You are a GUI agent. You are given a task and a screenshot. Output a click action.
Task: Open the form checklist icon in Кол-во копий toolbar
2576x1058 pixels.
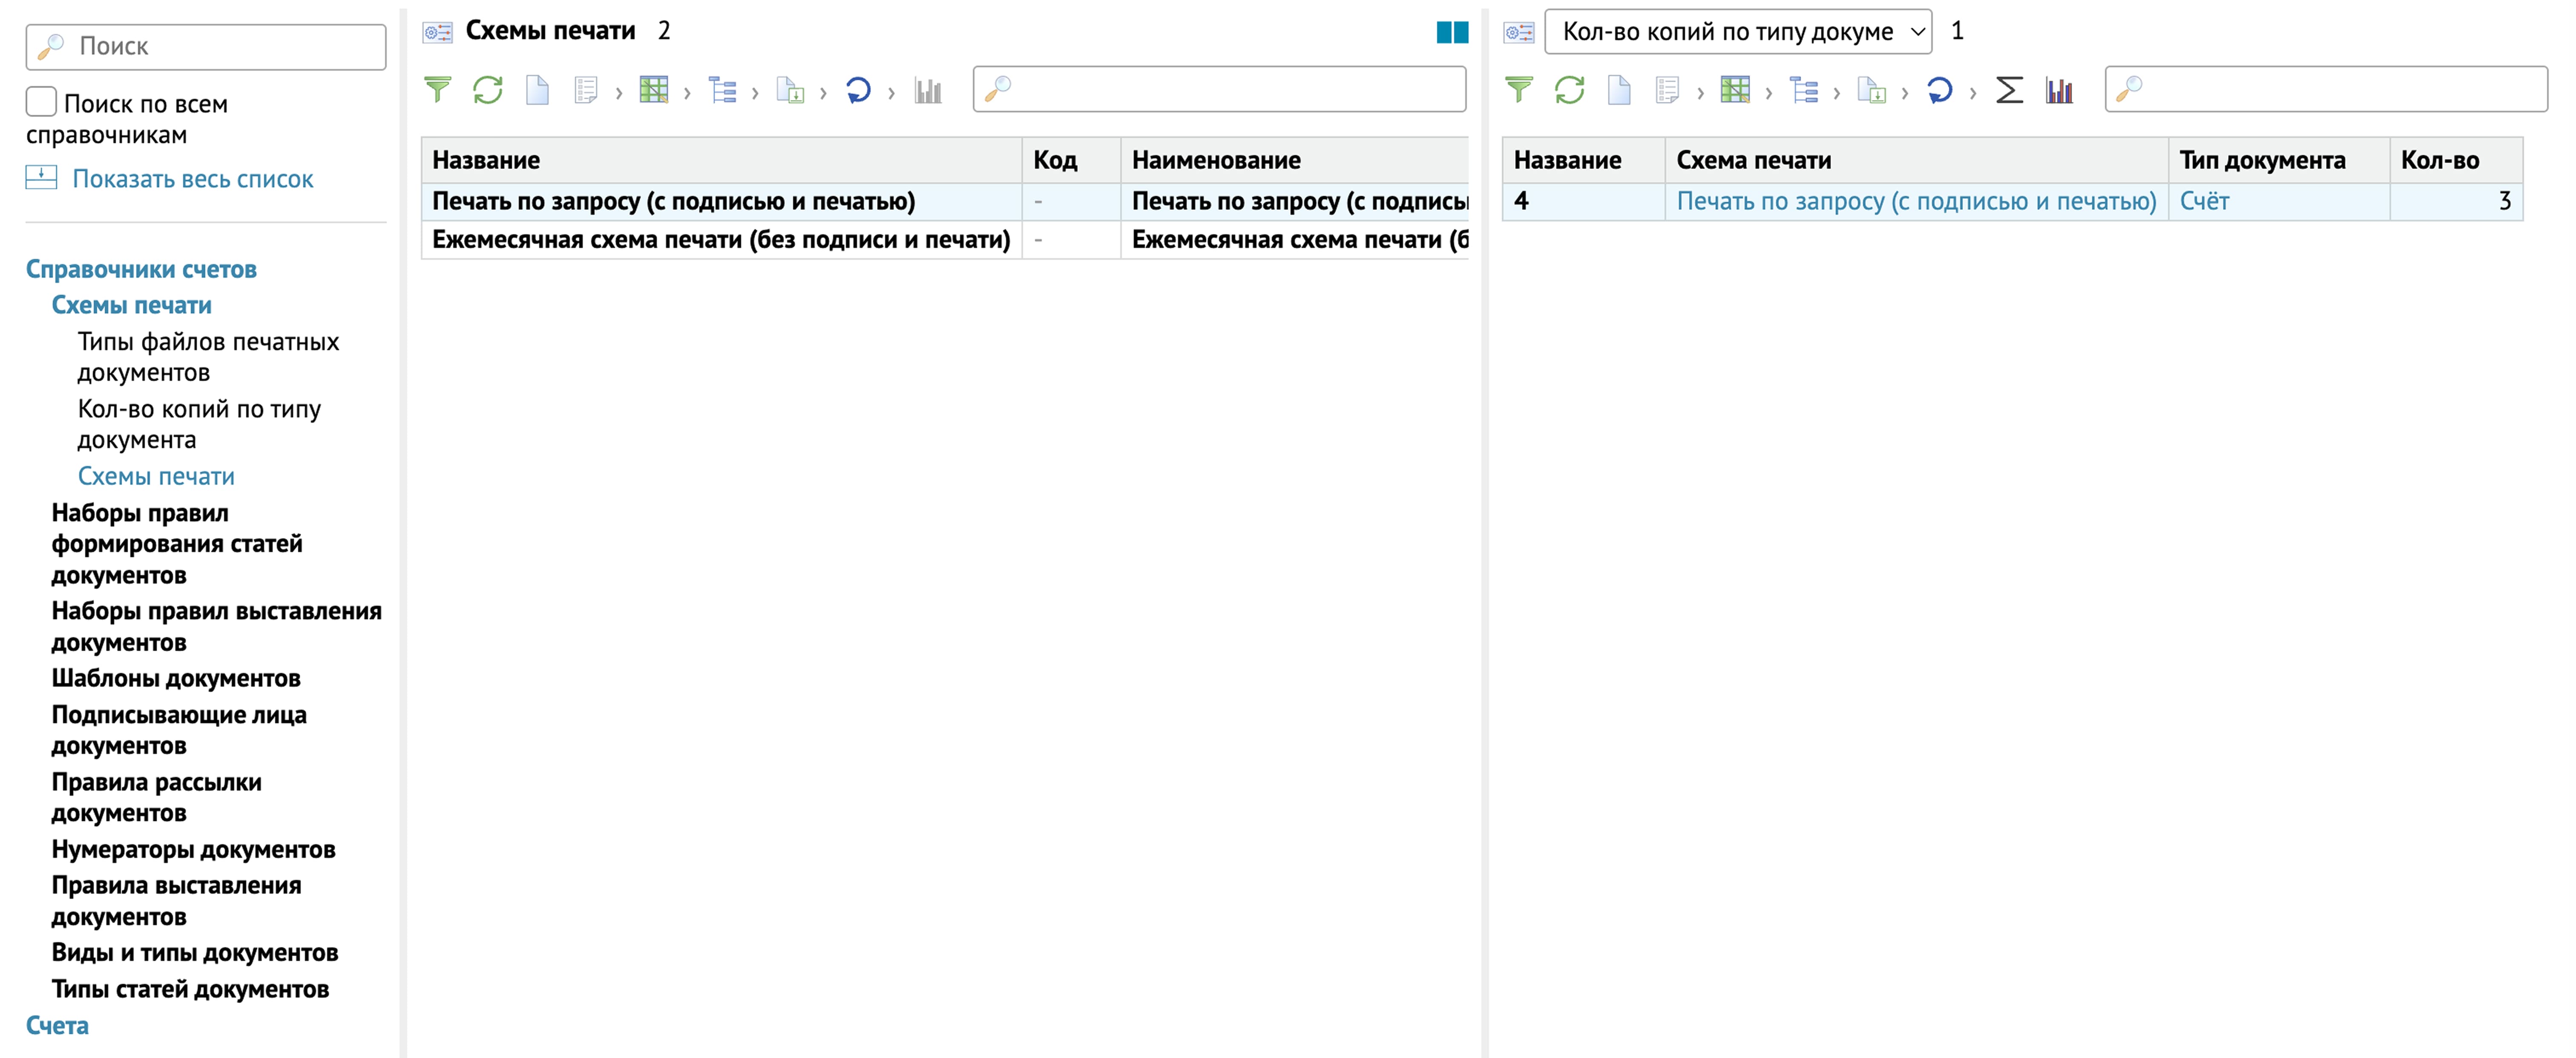pos(1667,90)
